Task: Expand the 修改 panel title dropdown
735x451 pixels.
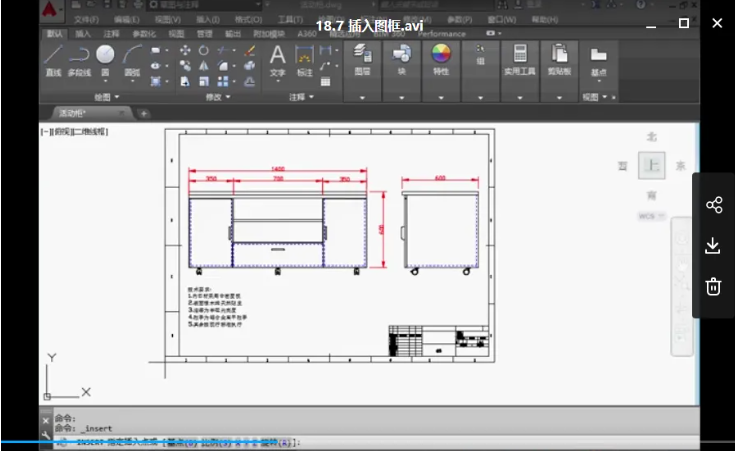Action: [218, 97]
